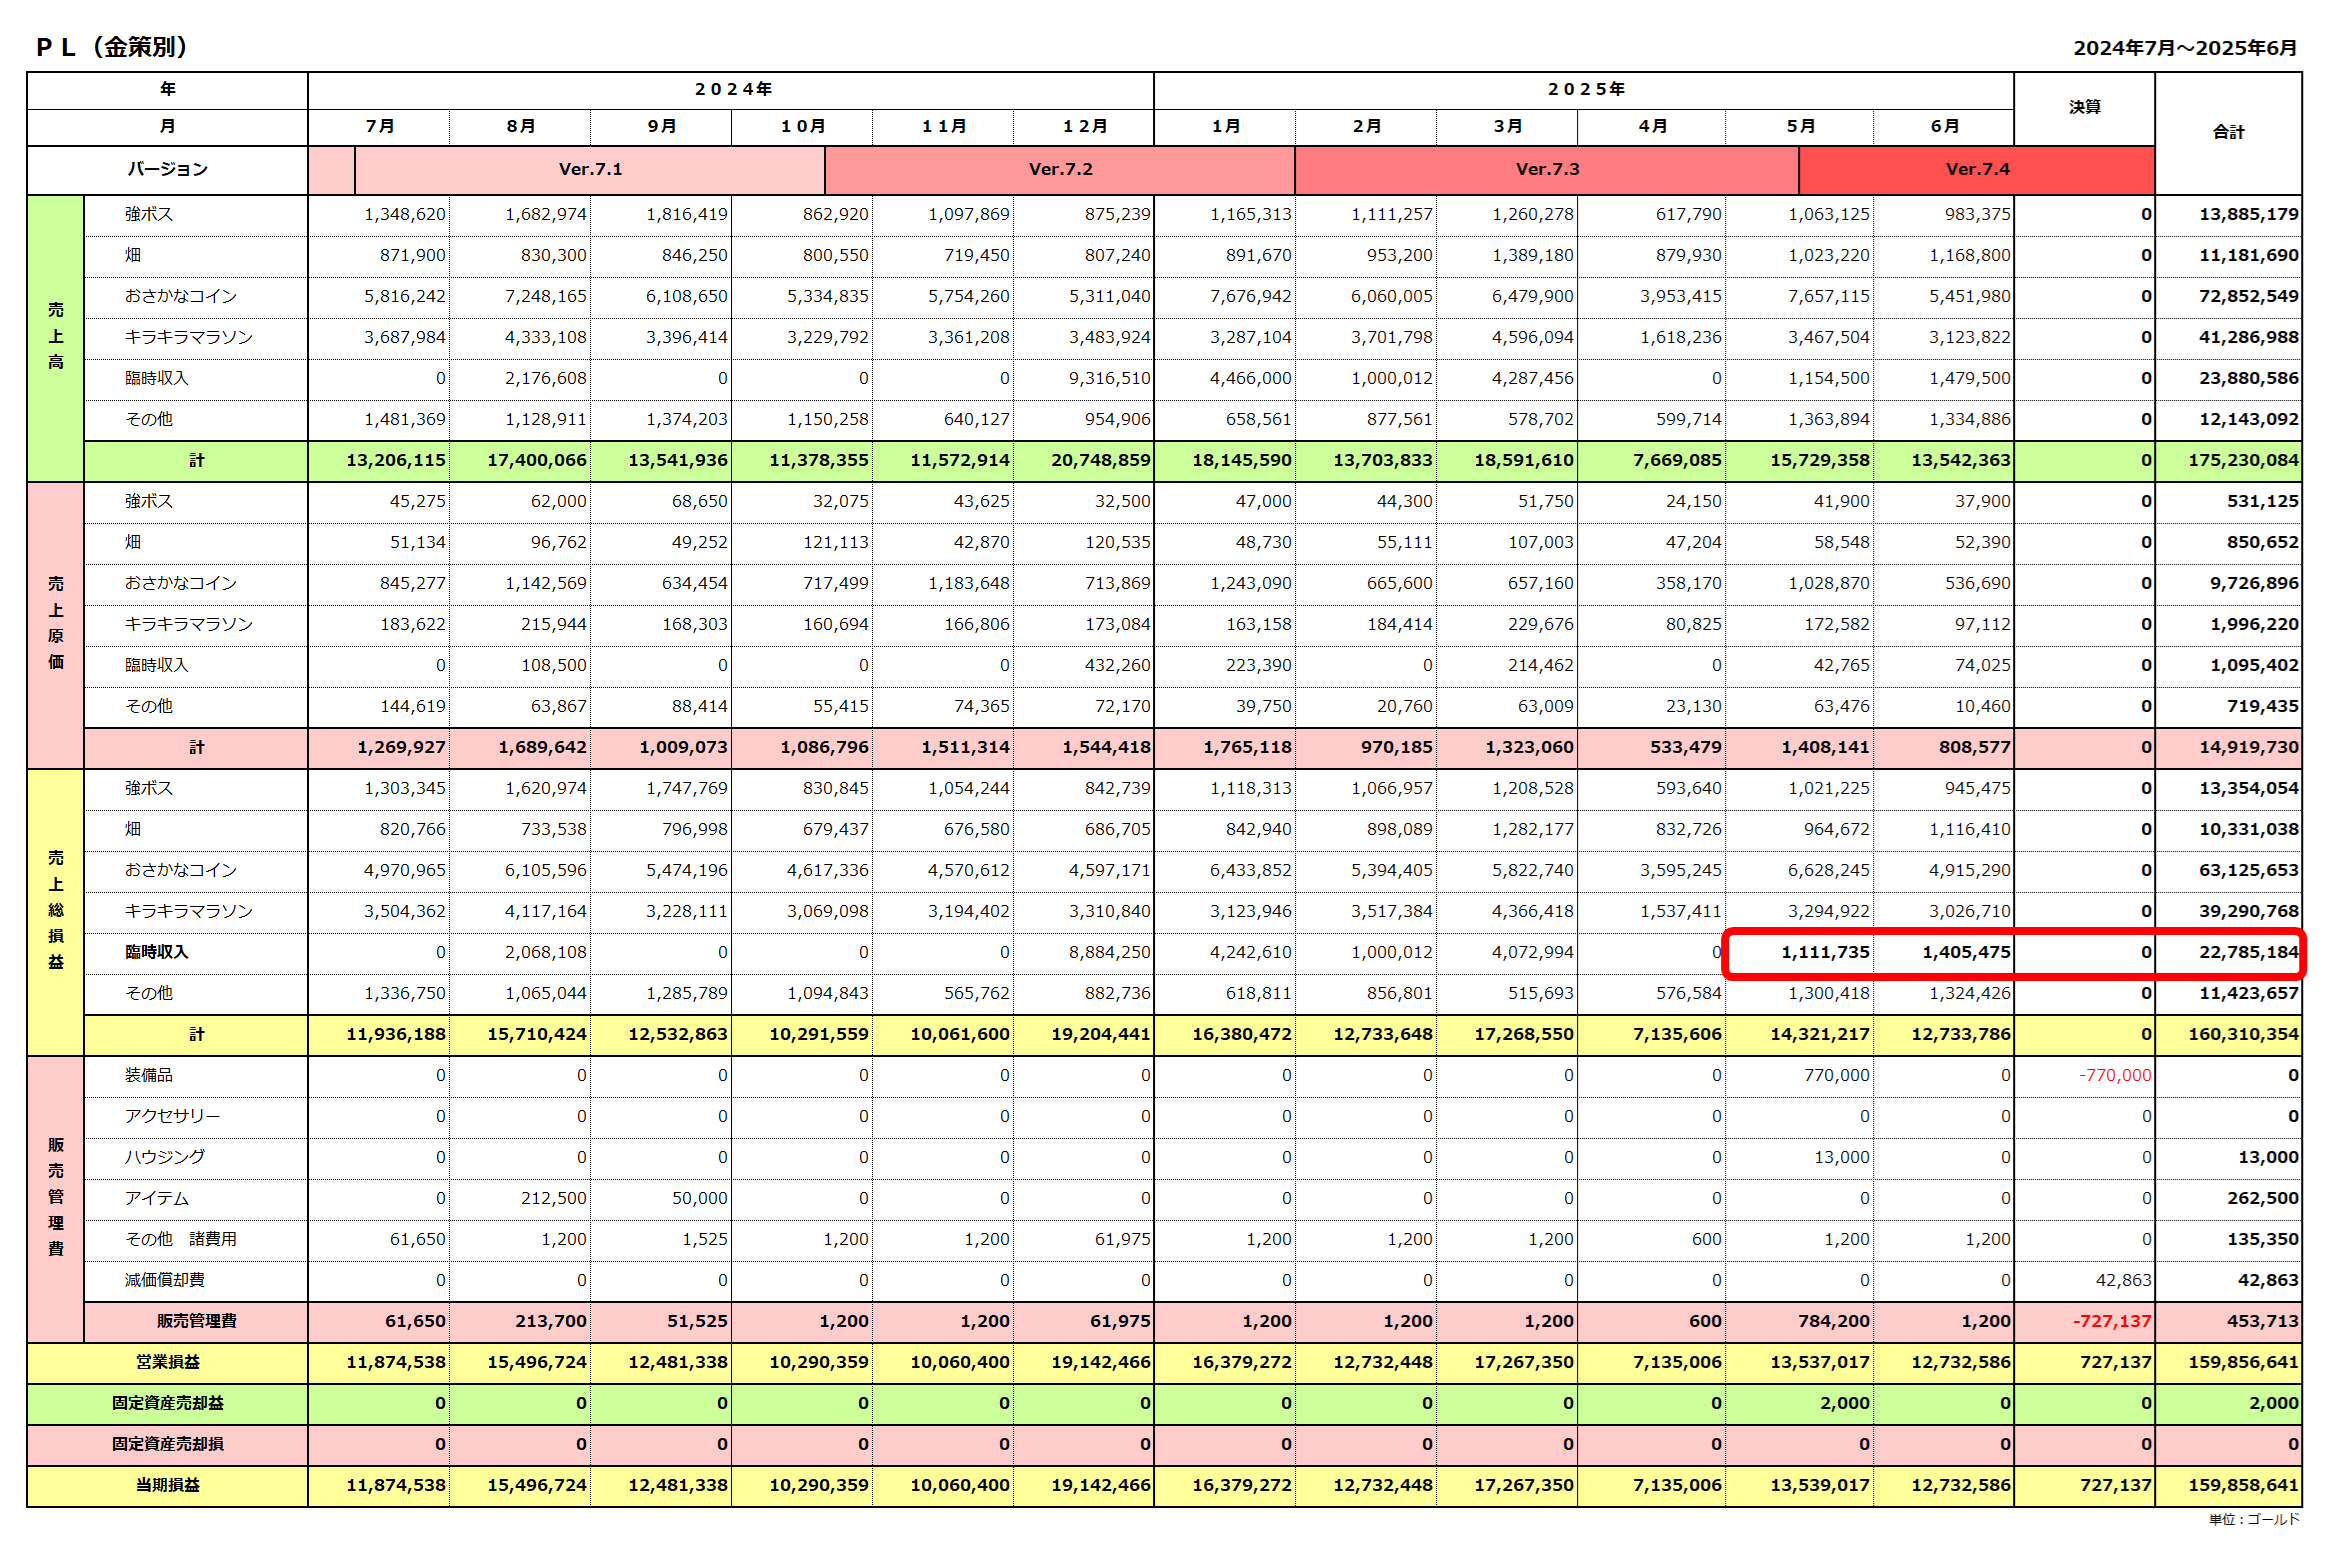Select the 当期損益 row label
2330x1554 pixels.
(167, 1485)
